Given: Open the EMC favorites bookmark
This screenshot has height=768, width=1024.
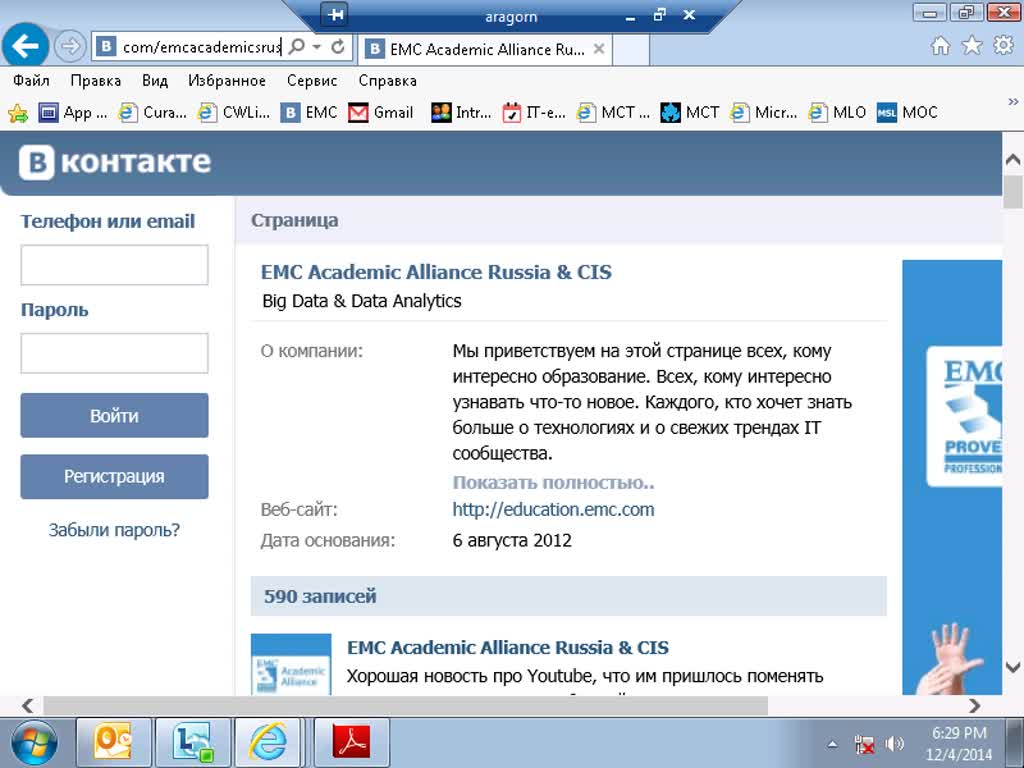Looking at the screenshot, I should pos(309,113).
